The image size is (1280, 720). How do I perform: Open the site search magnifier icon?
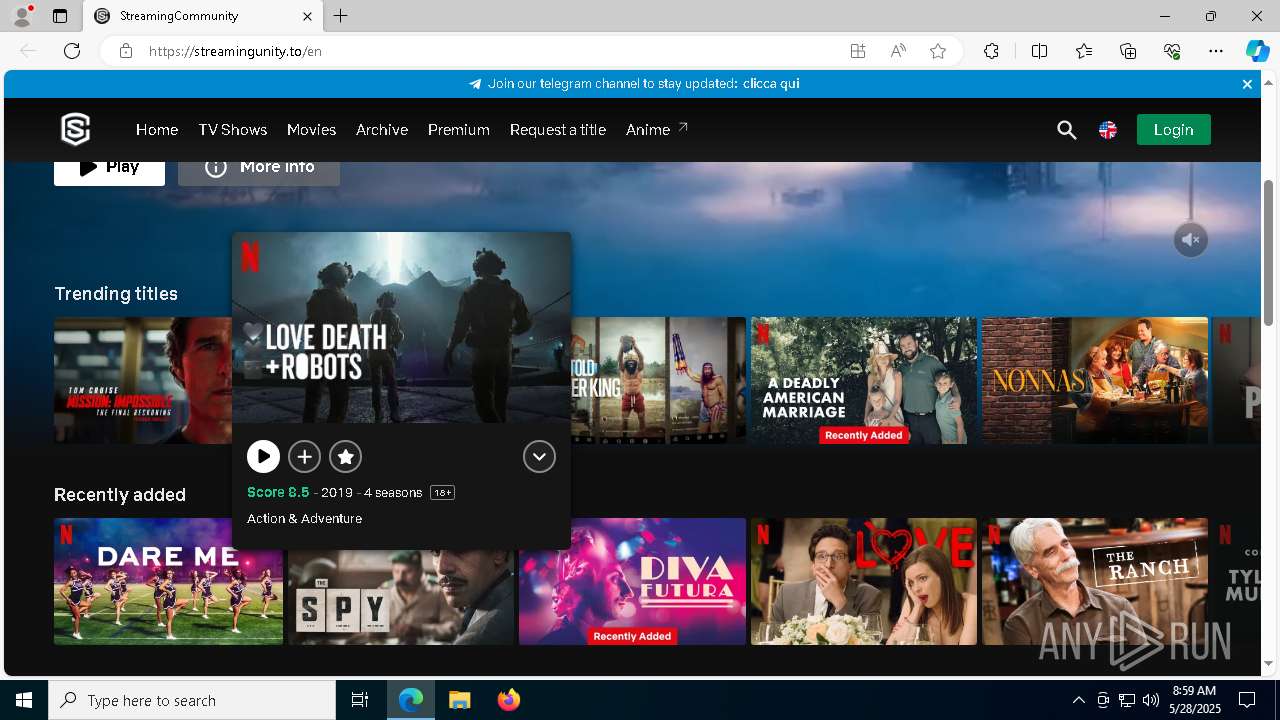(x=1066, y=130)
